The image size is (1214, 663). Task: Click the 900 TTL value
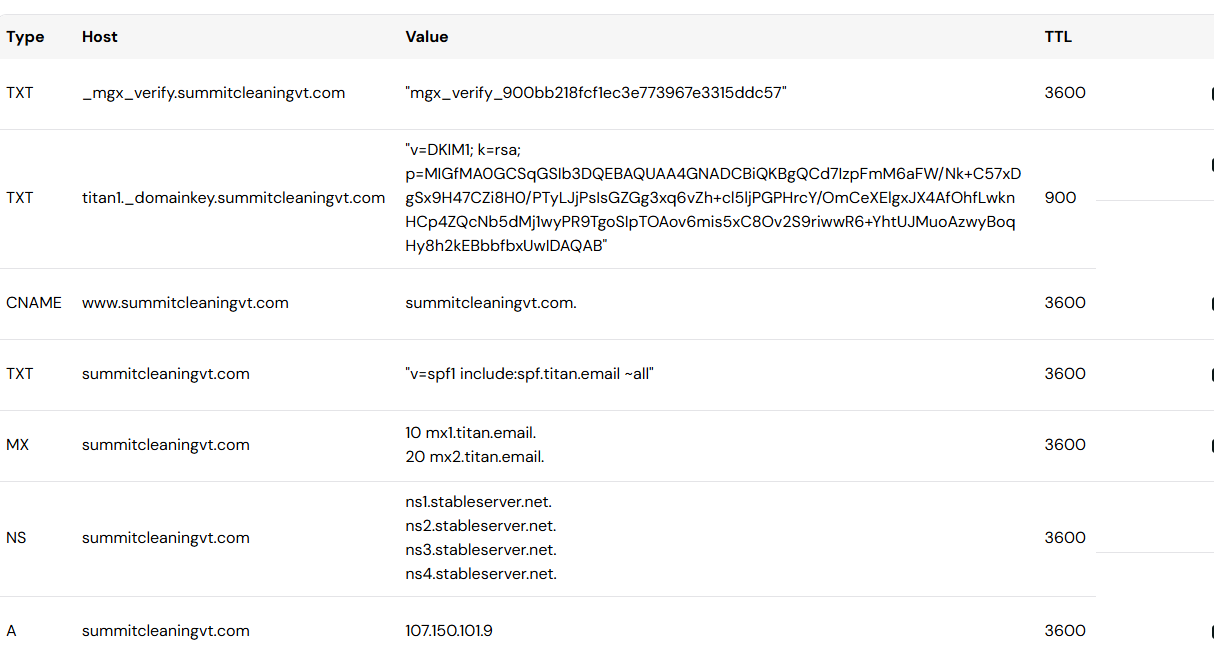coord(1060,198)
